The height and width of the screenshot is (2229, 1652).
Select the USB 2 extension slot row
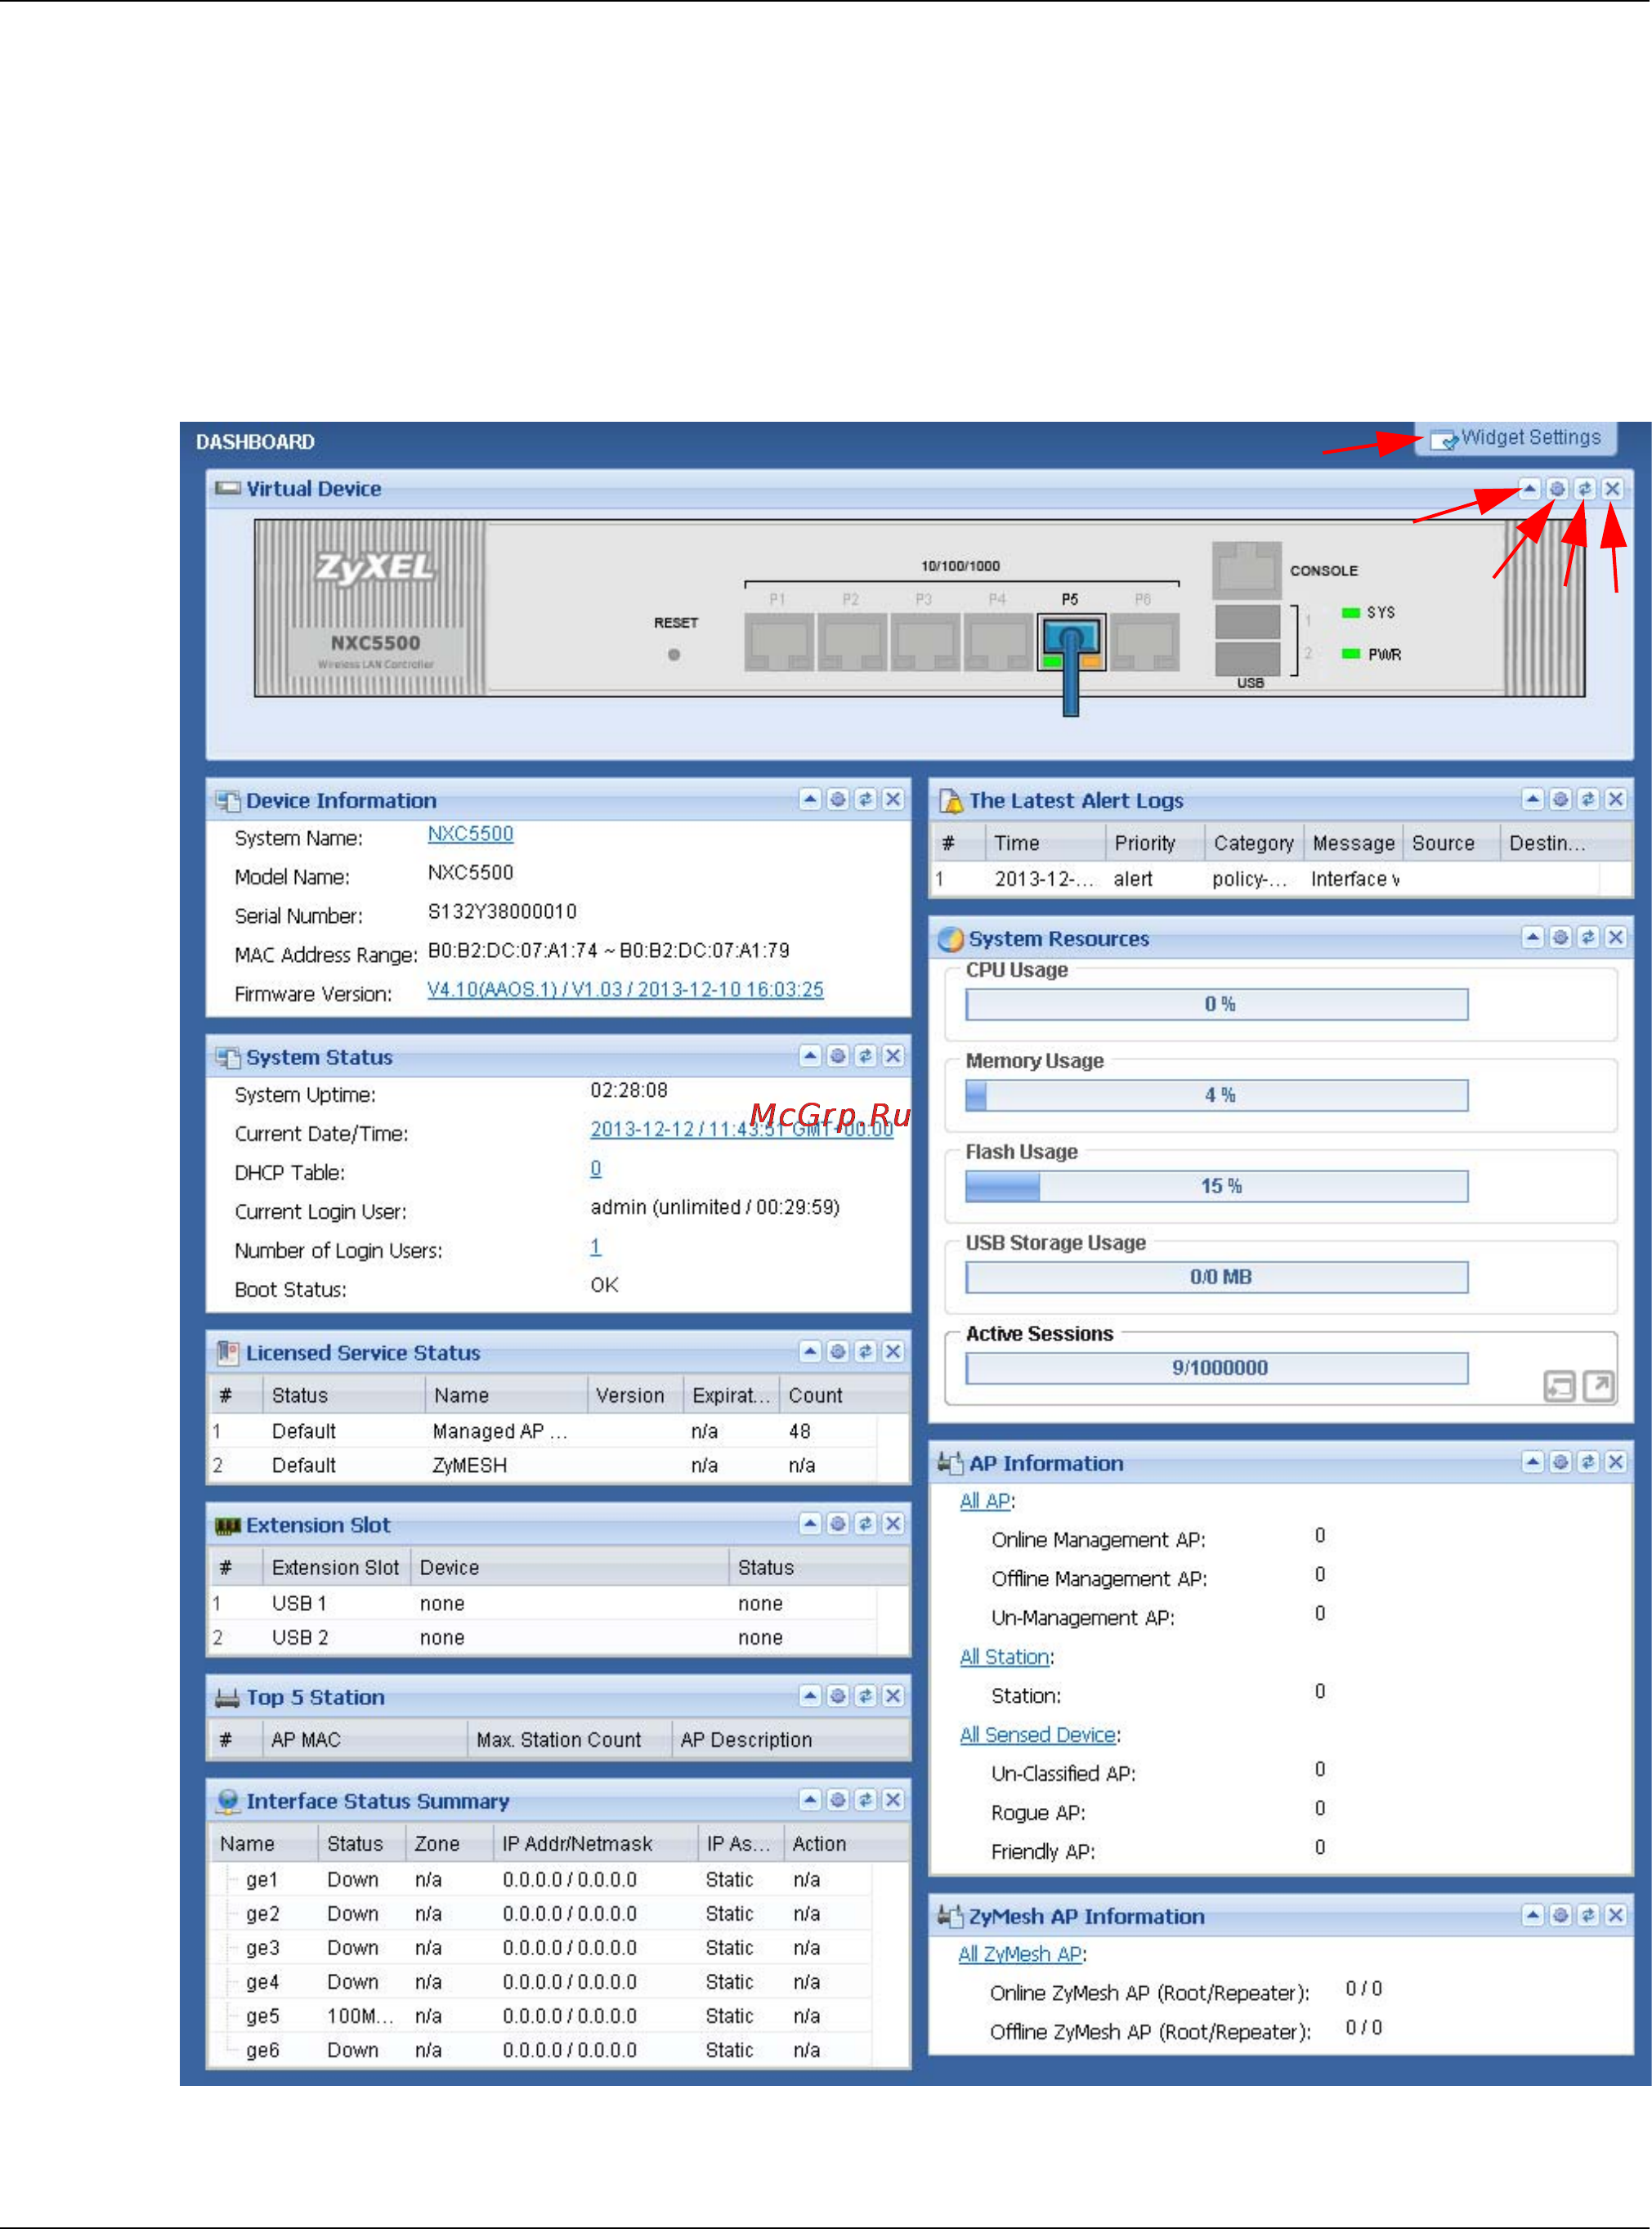pyautogui.click(x=544, y=1638)
